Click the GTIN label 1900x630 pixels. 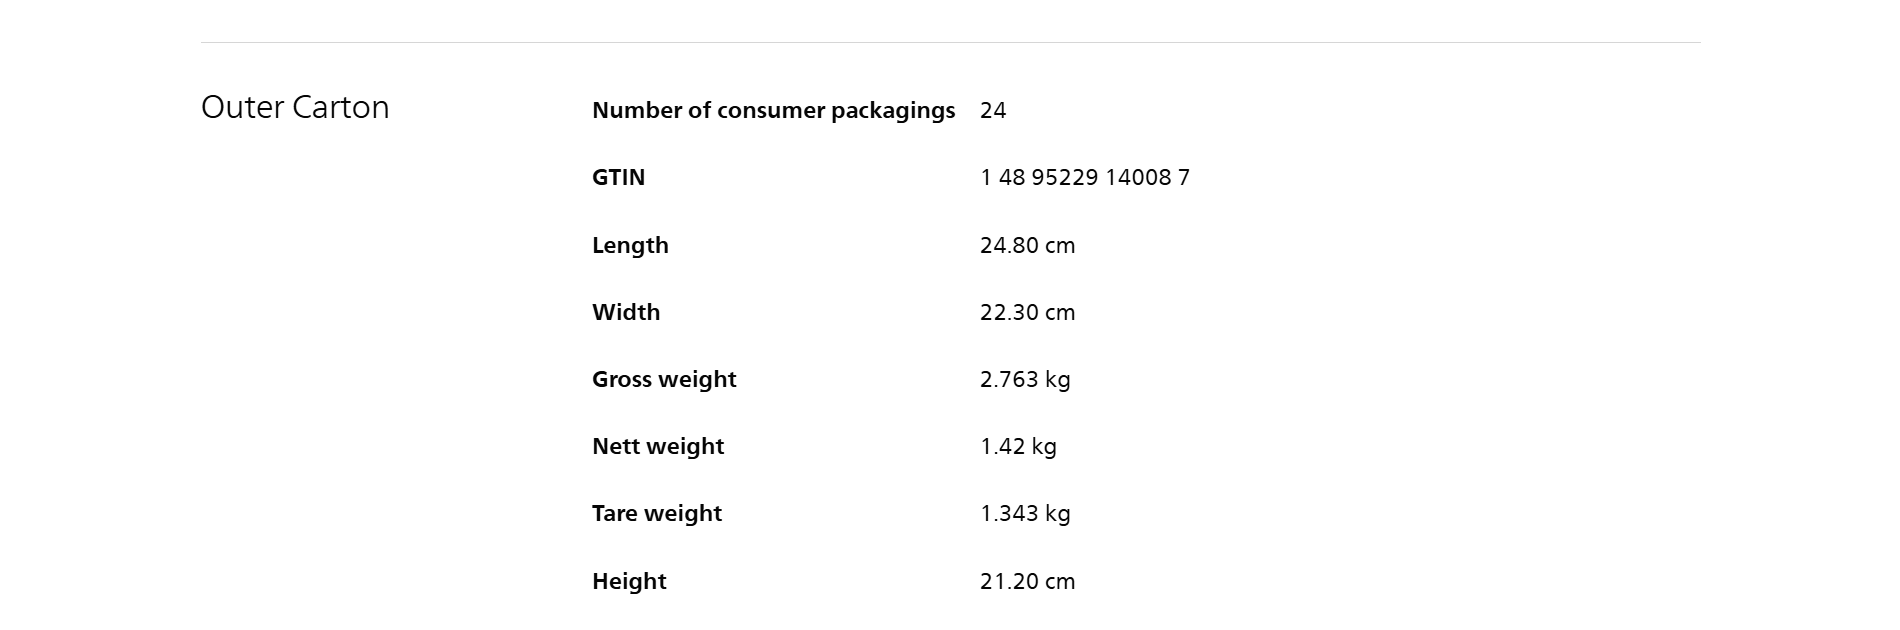click(x=618, y=177)
